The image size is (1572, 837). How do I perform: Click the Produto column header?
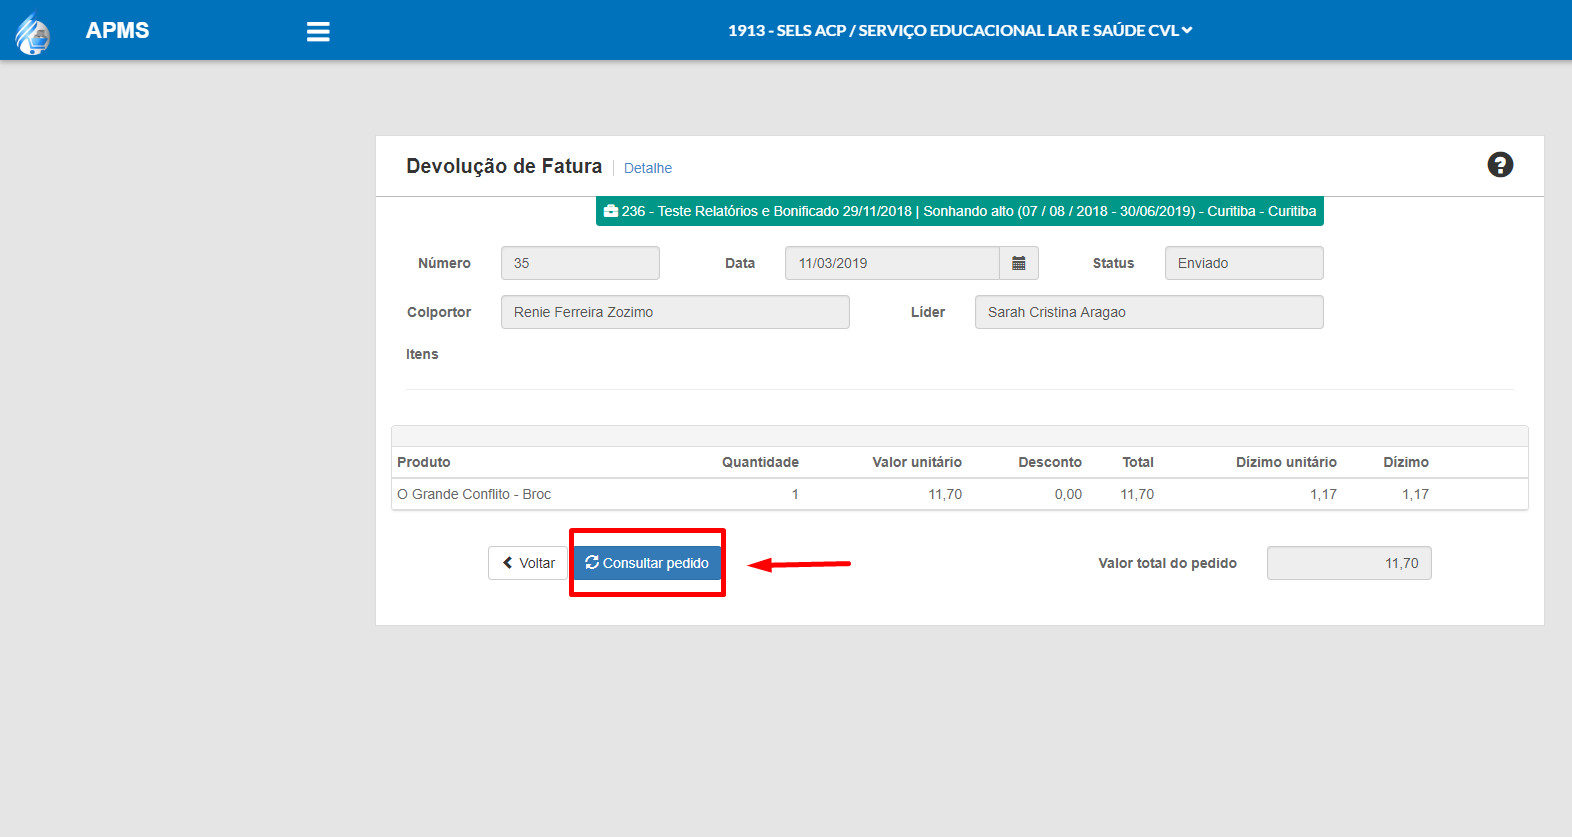click(x=424, y=462)
